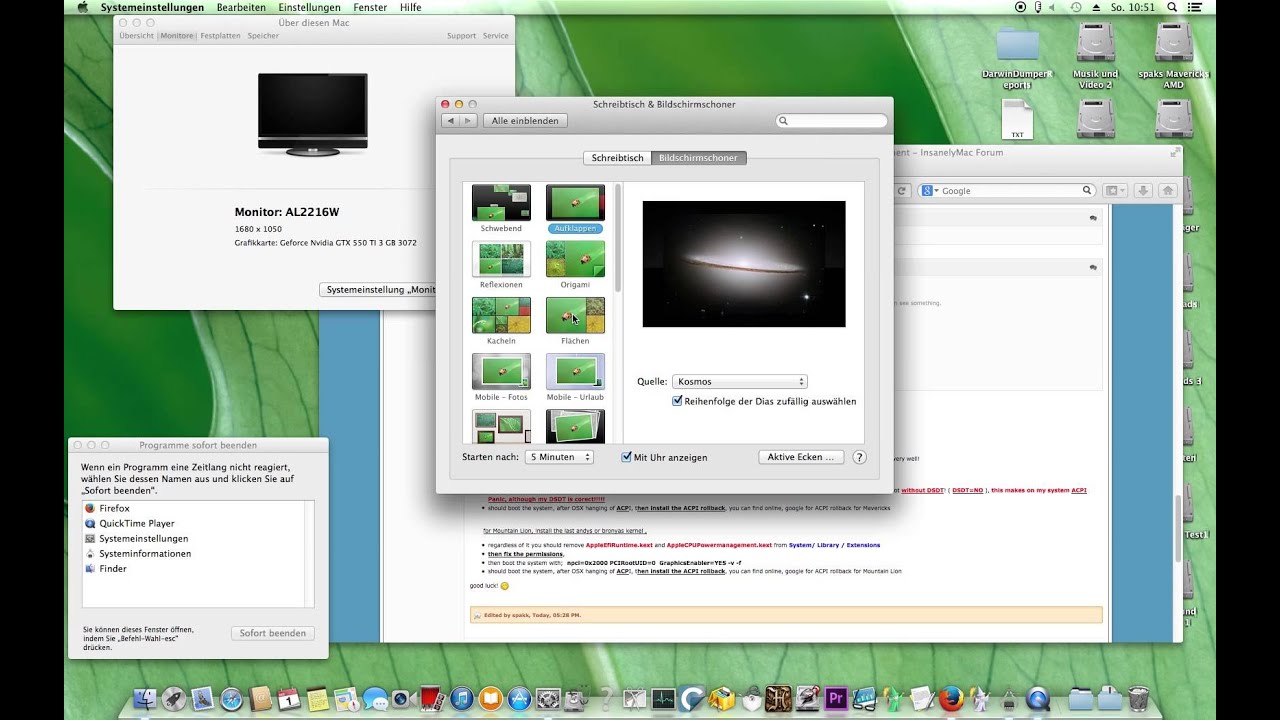Click the Sofort beenden button
1280x720 pixels.
click(x=273, y=633)
